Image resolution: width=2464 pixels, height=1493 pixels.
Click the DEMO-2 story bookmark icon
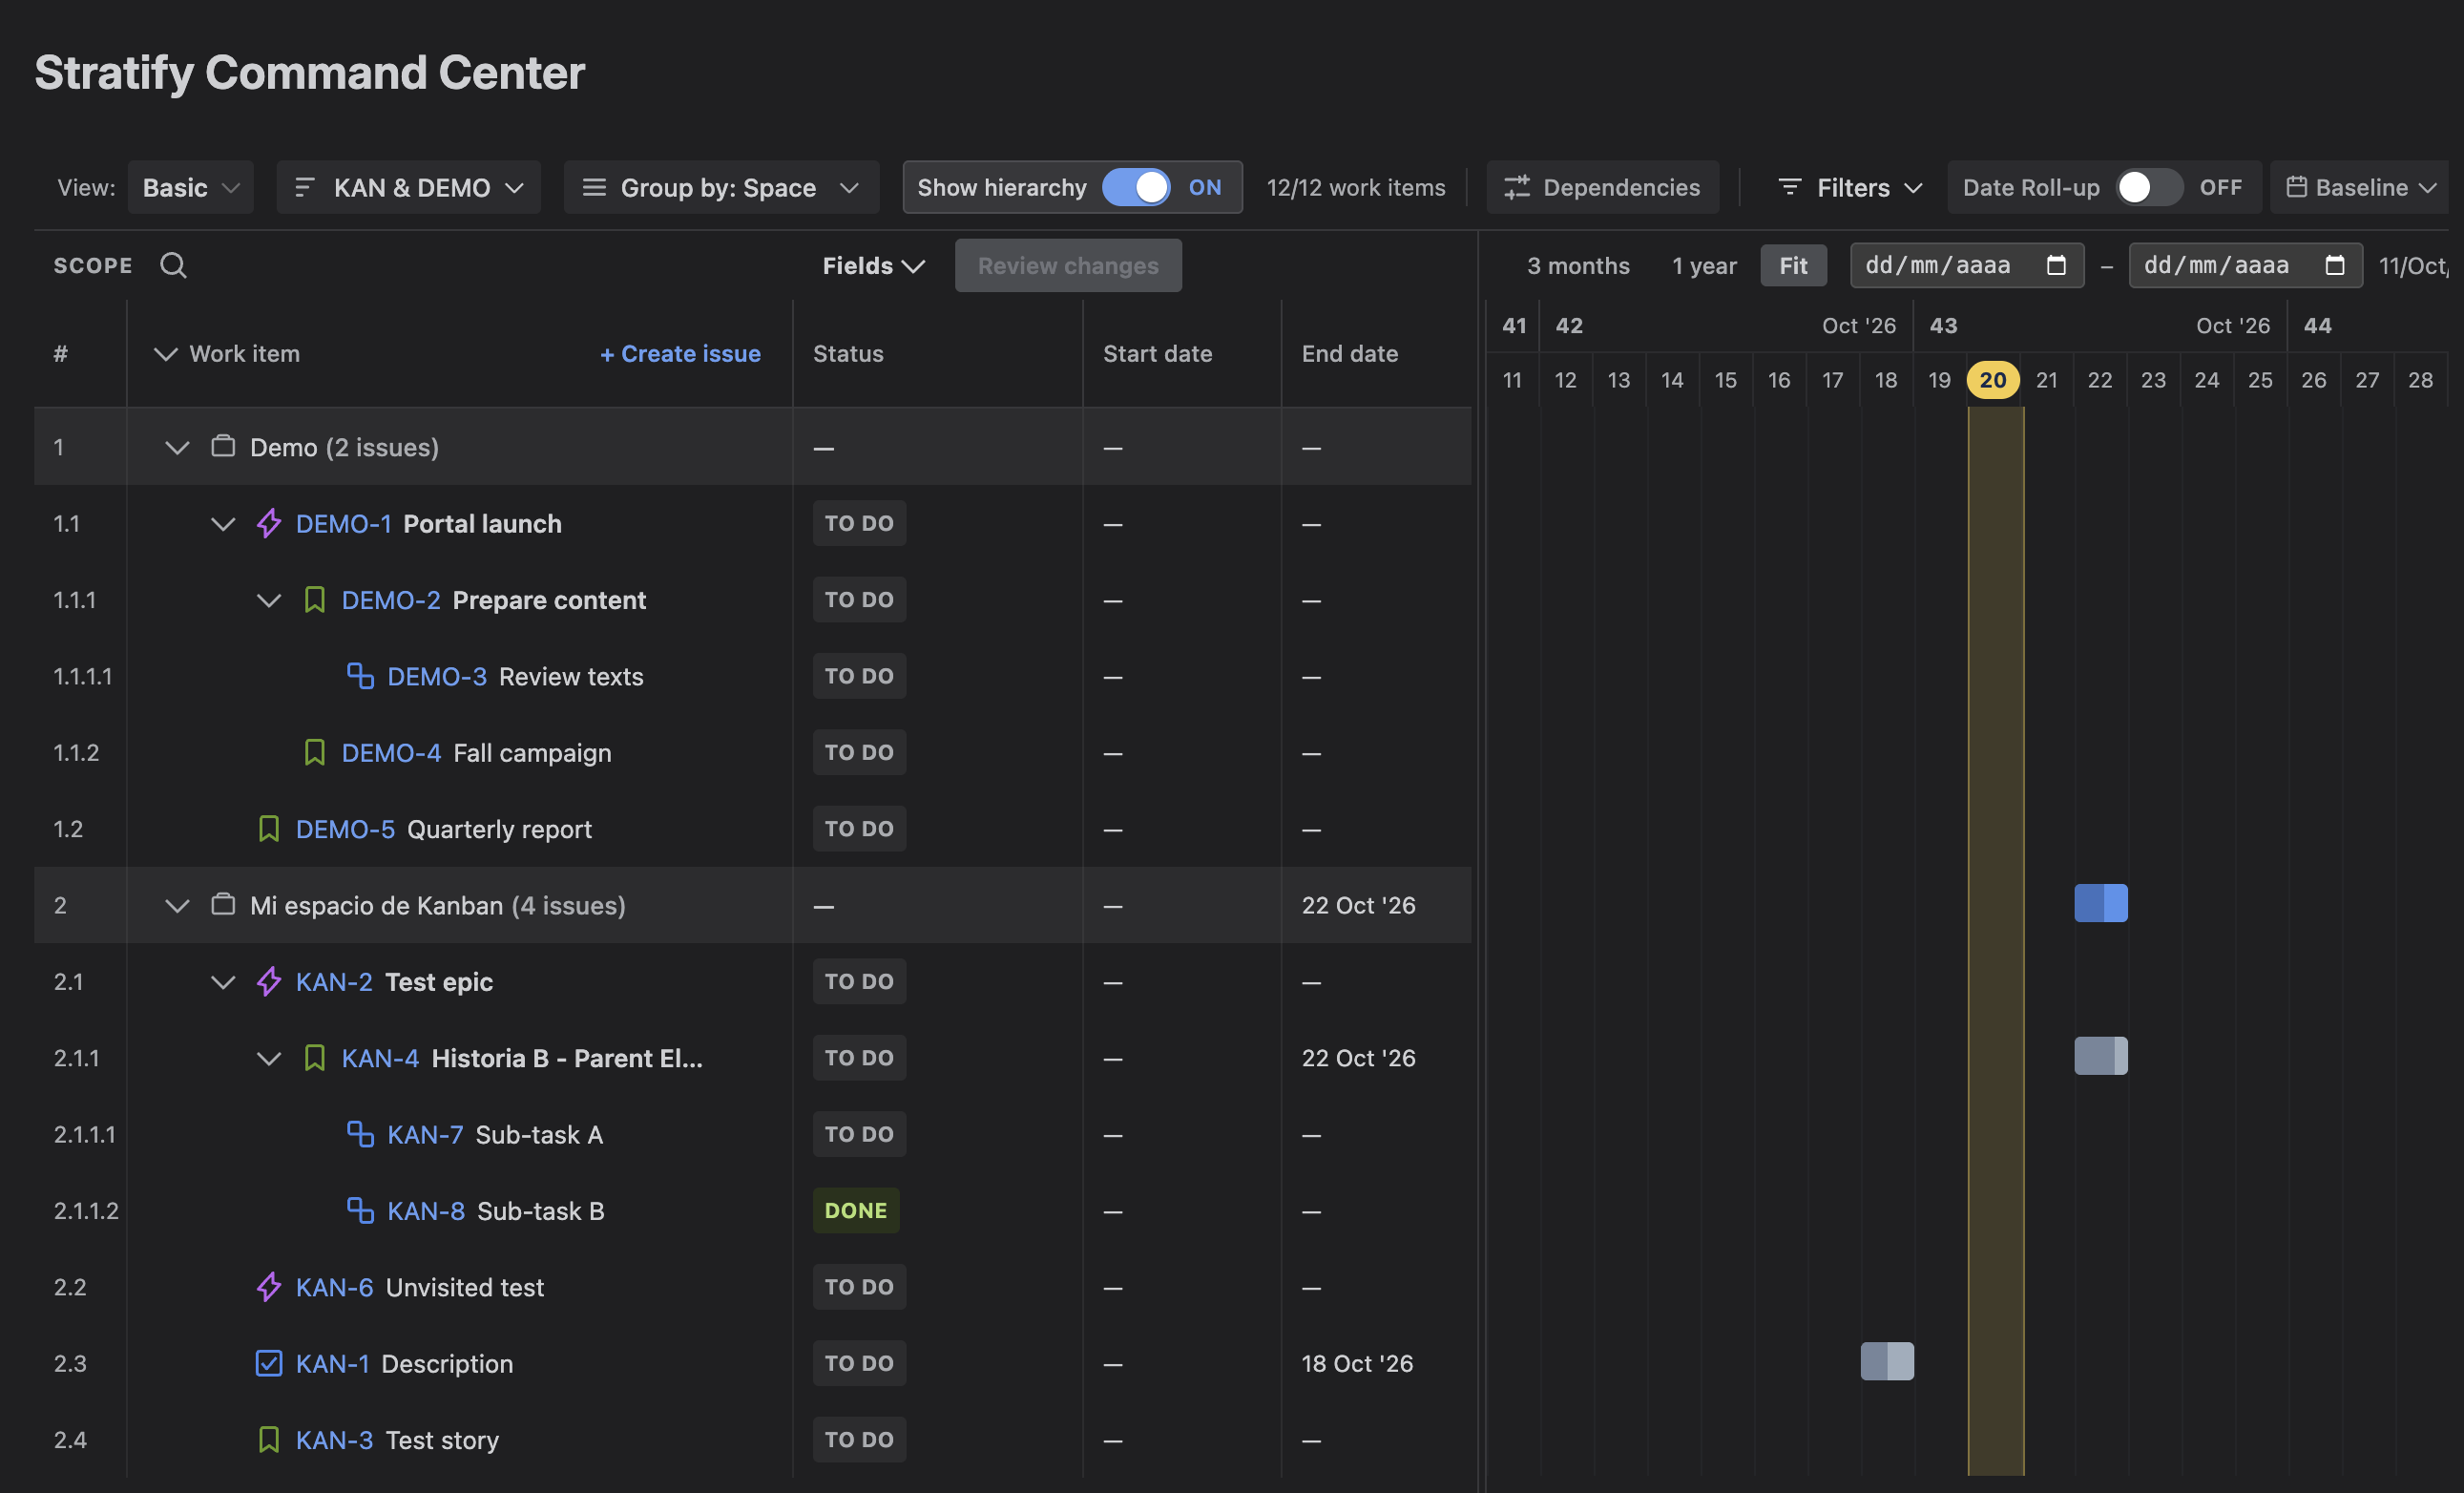(x=314, y=600)
